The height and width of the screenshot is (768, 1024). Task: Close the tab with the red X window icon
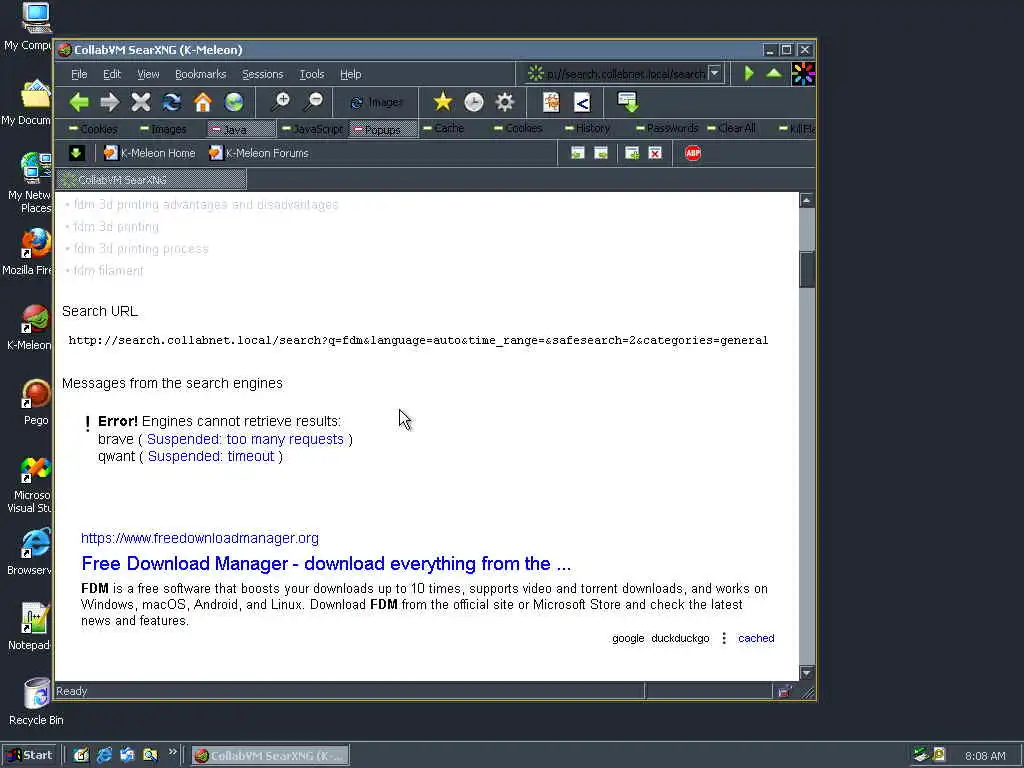pos(655,153)
